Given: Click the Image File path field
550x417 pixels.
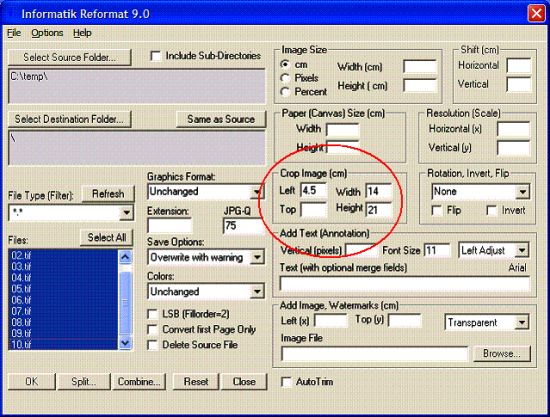Looking at the screenshot, I should coord(374,354).
